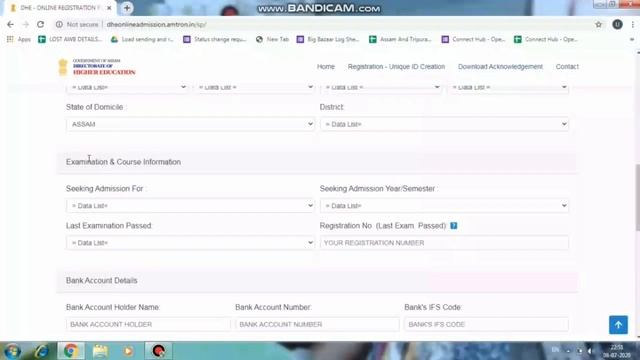Bookmark this page with star icon
This screenshot has height=360, width=640.
(598, 24)
